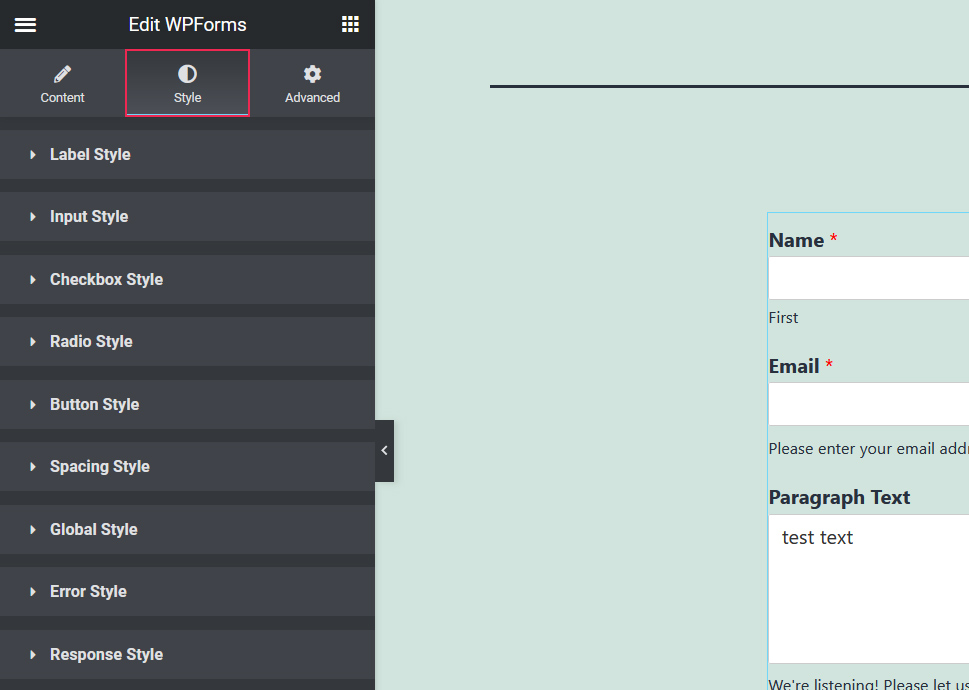Expand the Input Style section
The image size is (969, 690).
pyautogui.click(x=88, y=216)
